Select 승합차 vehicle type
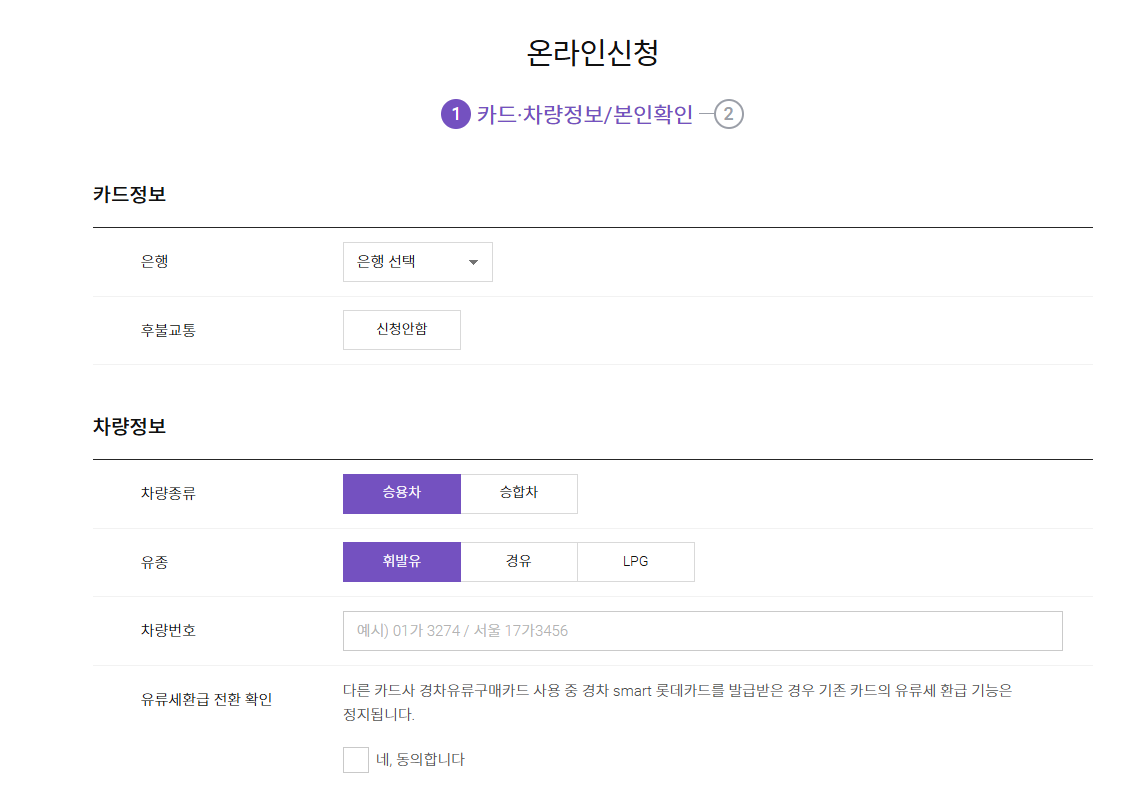The width and height of the screenshot is (1144, 788). 519,493
